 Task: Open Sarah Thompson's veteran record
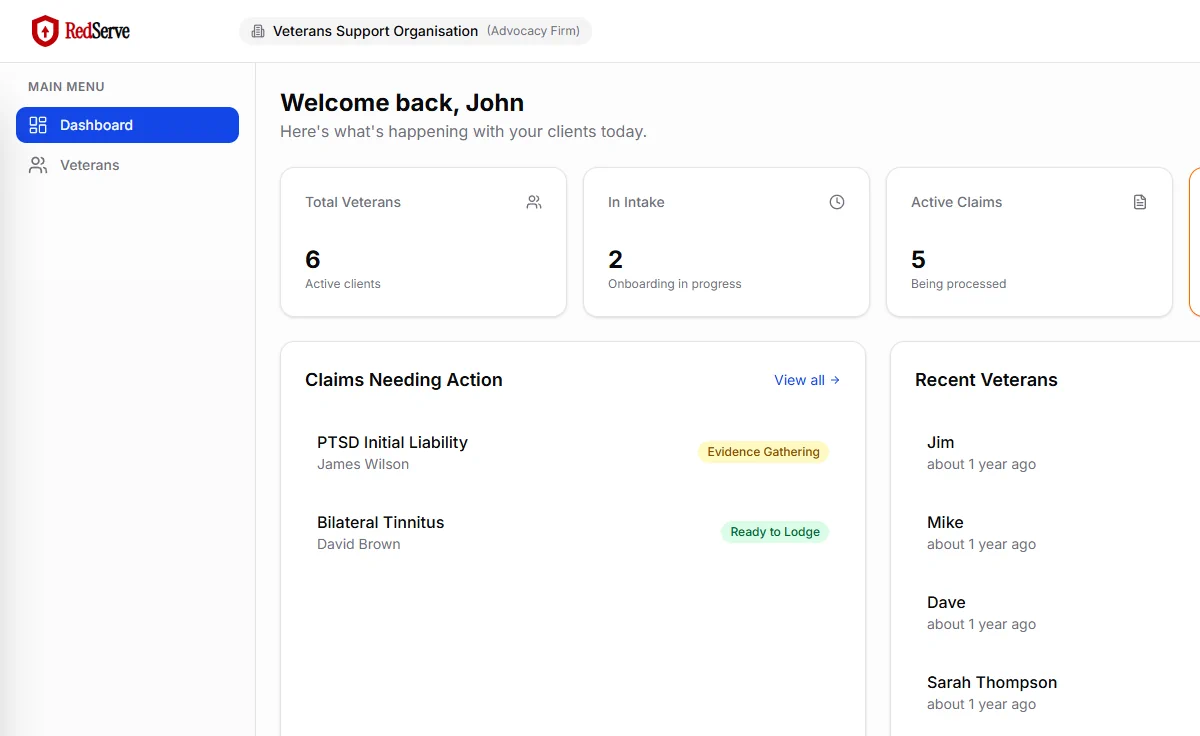pos(991,682)
